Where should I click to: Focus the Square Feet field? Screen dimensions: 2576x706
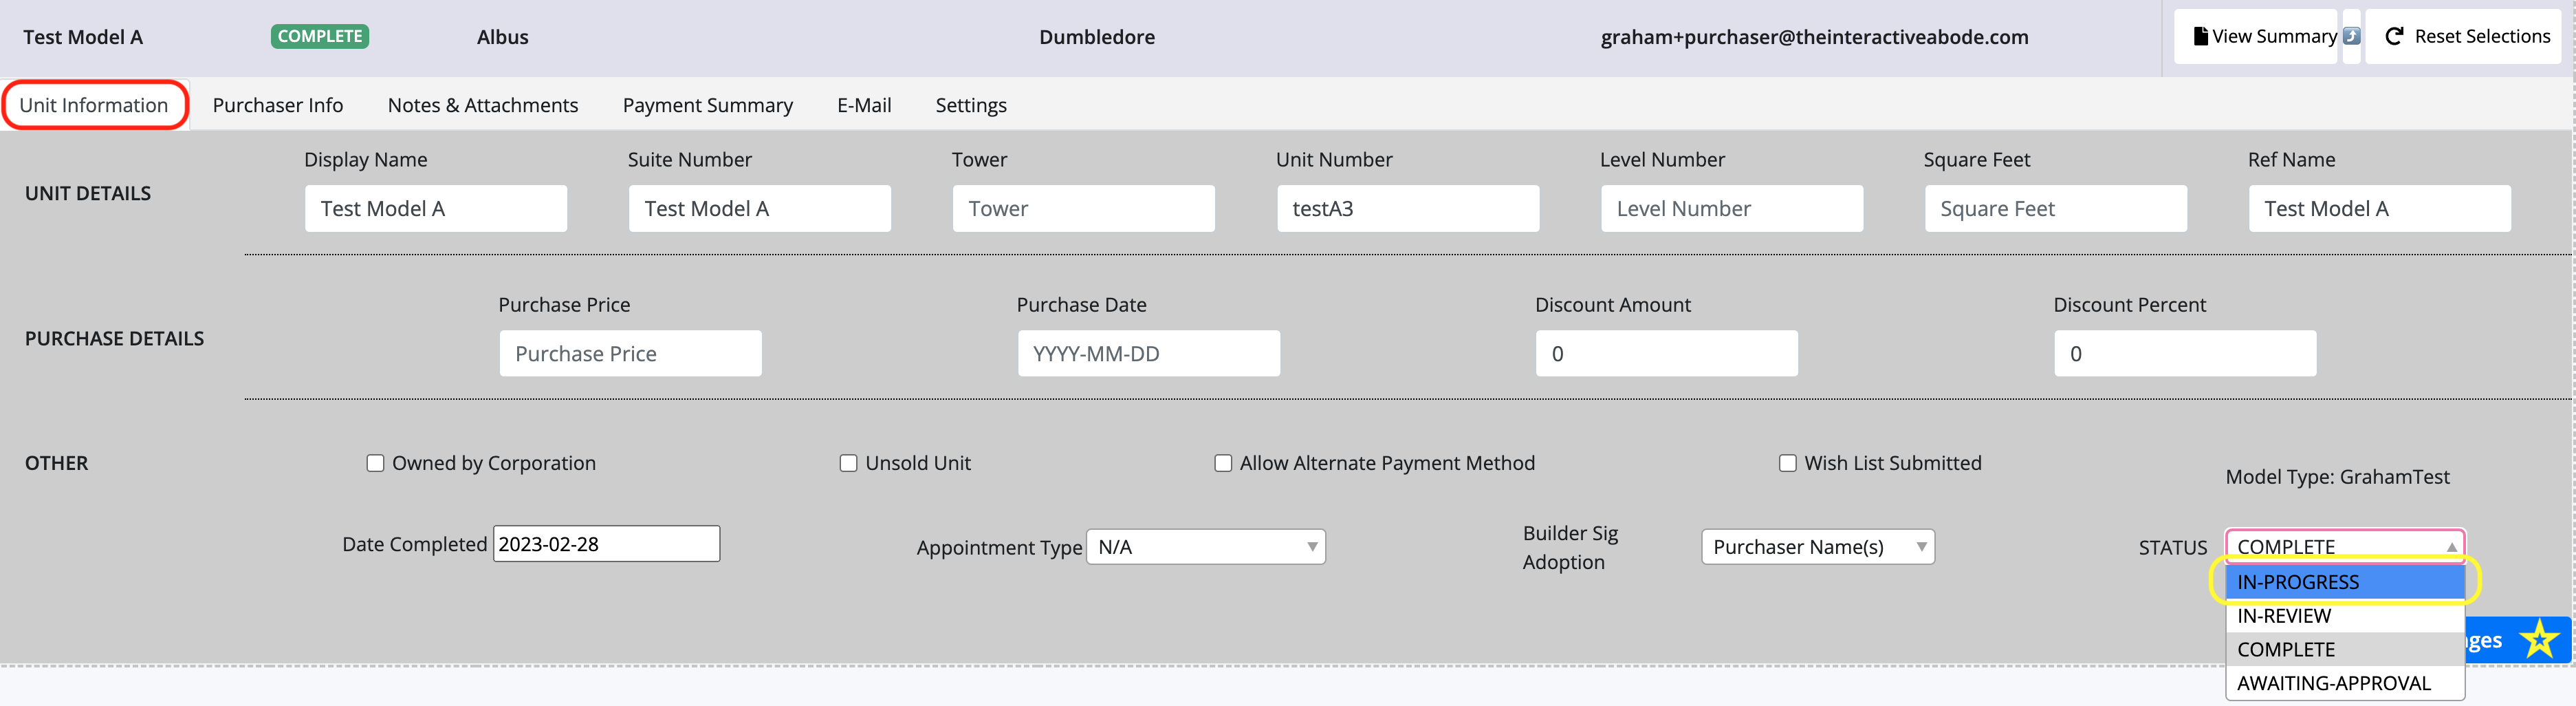pyautogui.click(x=2056, y=208)
